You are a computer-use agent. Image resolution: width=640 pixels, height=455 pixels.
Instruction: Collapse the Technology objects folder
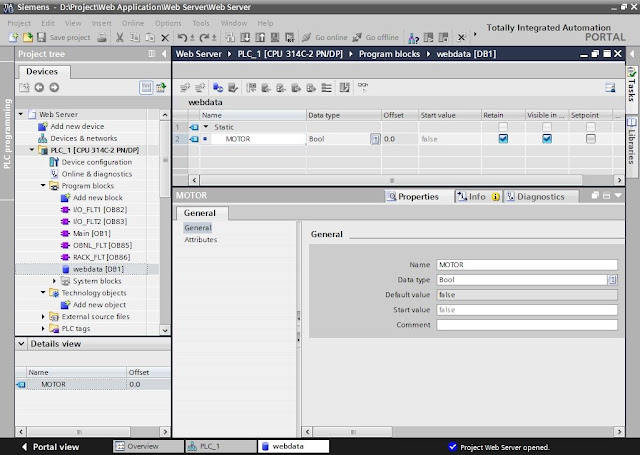tap(43, 293)
